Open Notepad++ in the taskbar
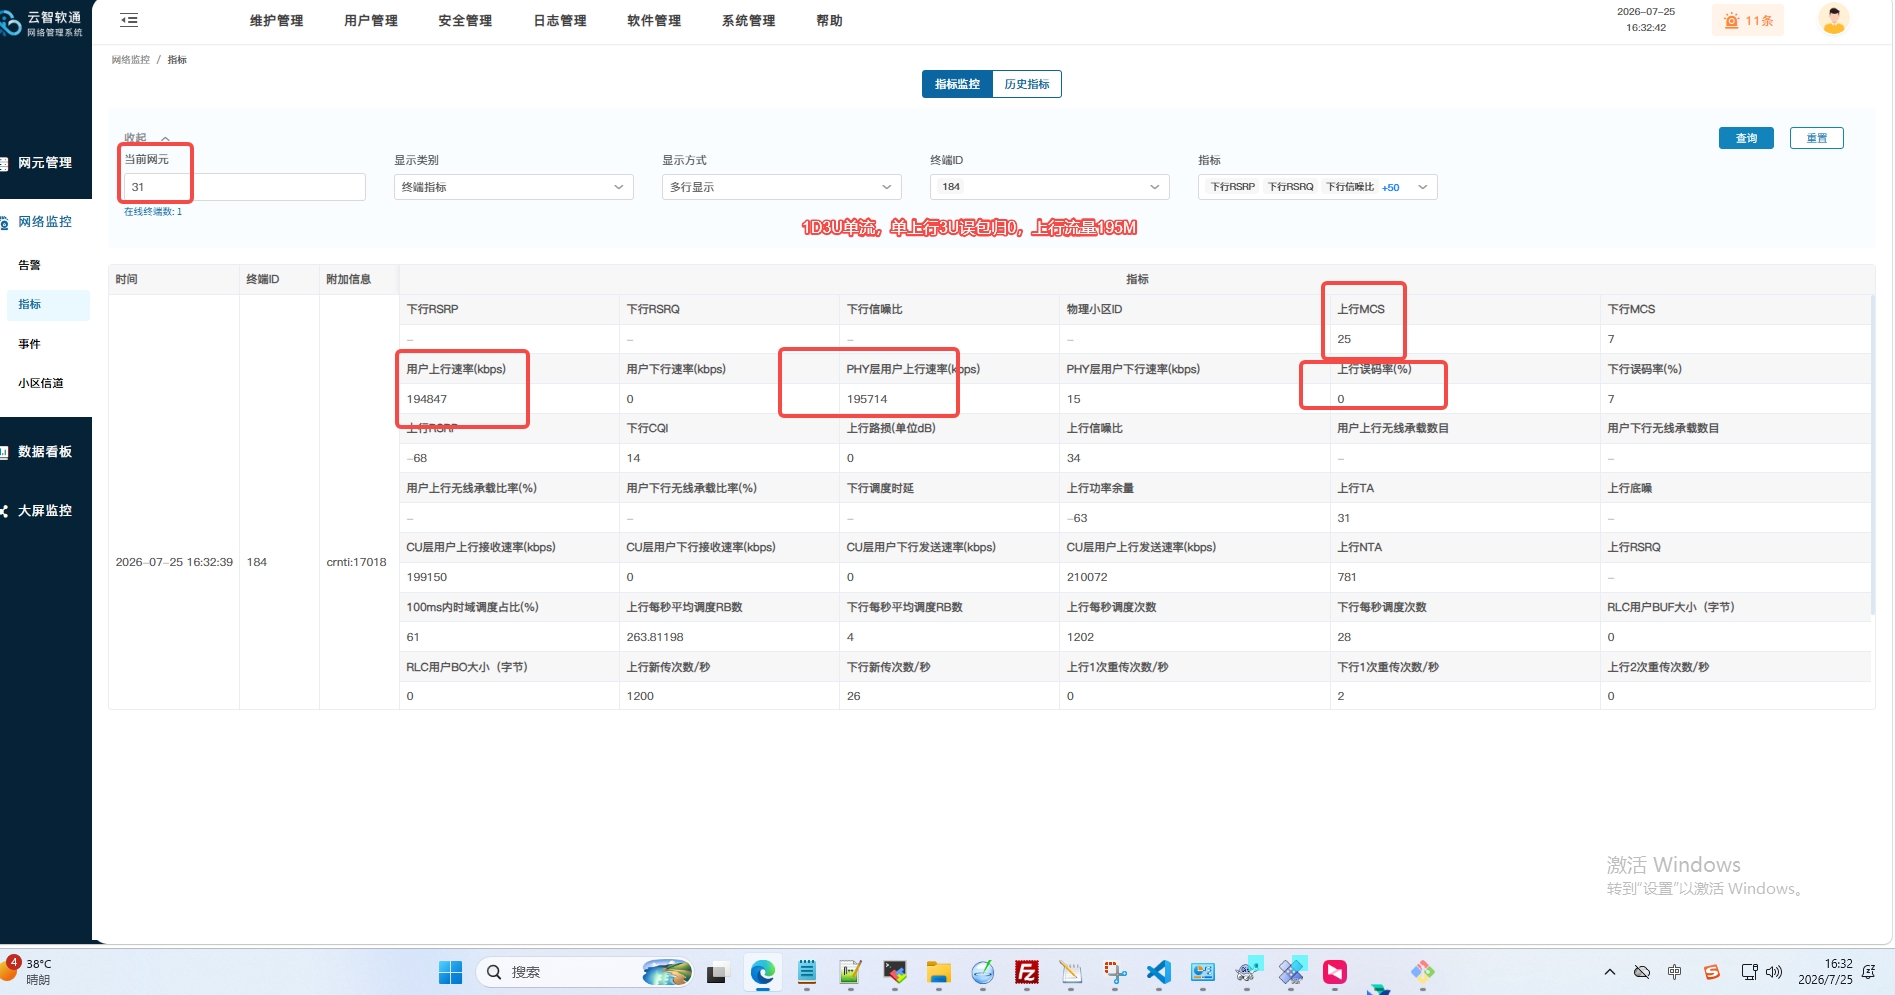The width and height of the screenshot is (1895, 995). click(x=851, y=972)
